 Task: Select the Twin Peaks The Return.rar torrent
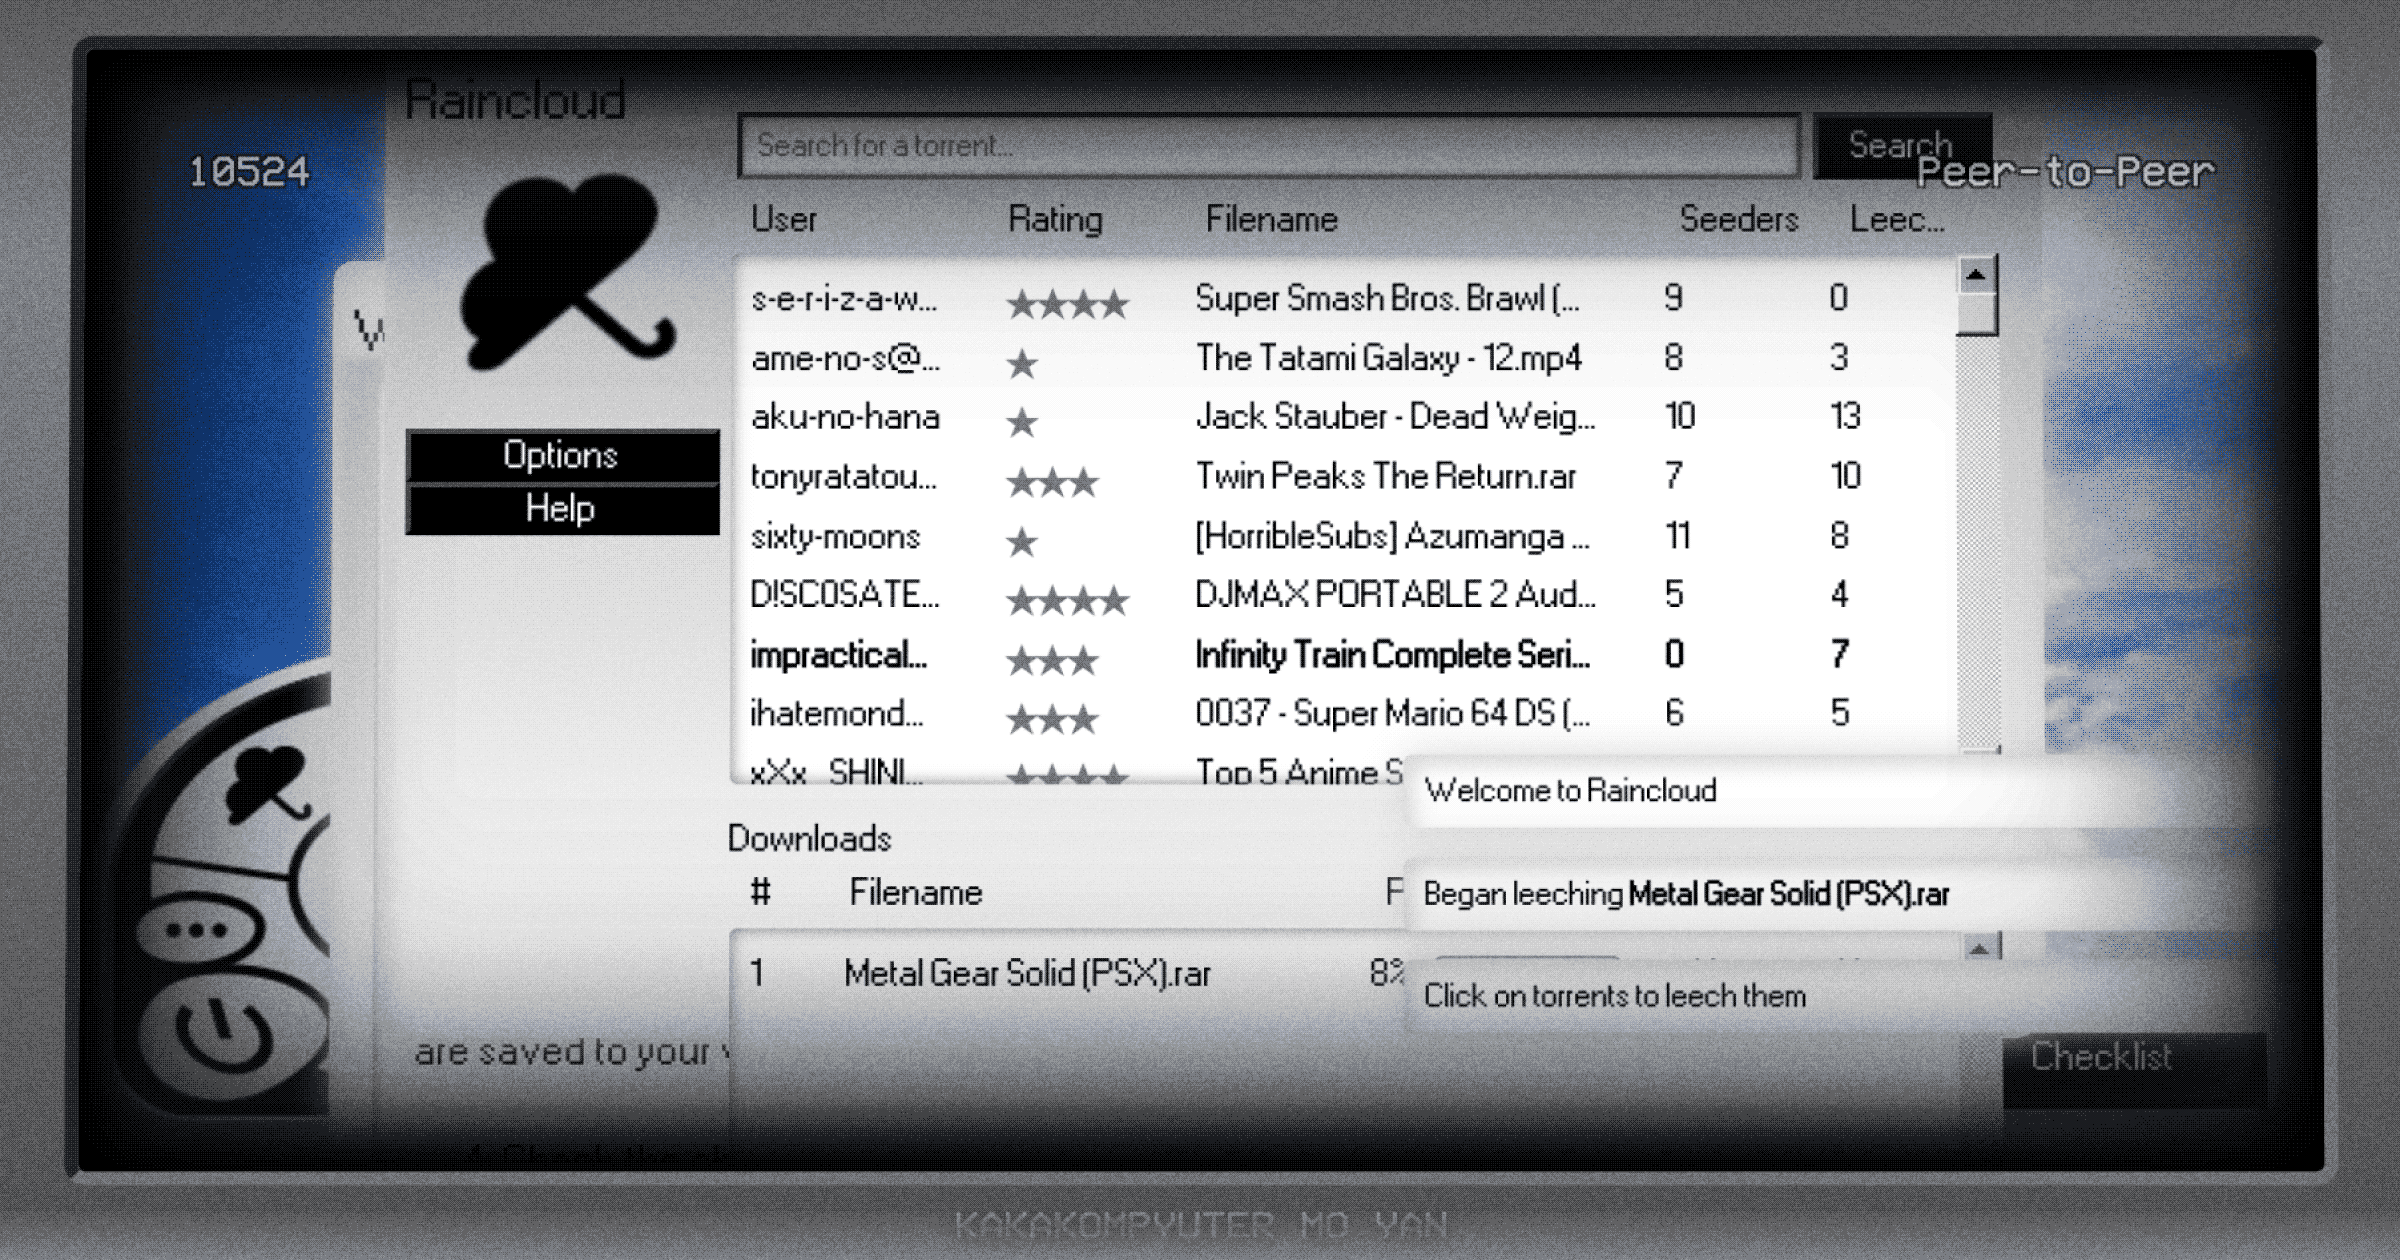pos(1385,477)
